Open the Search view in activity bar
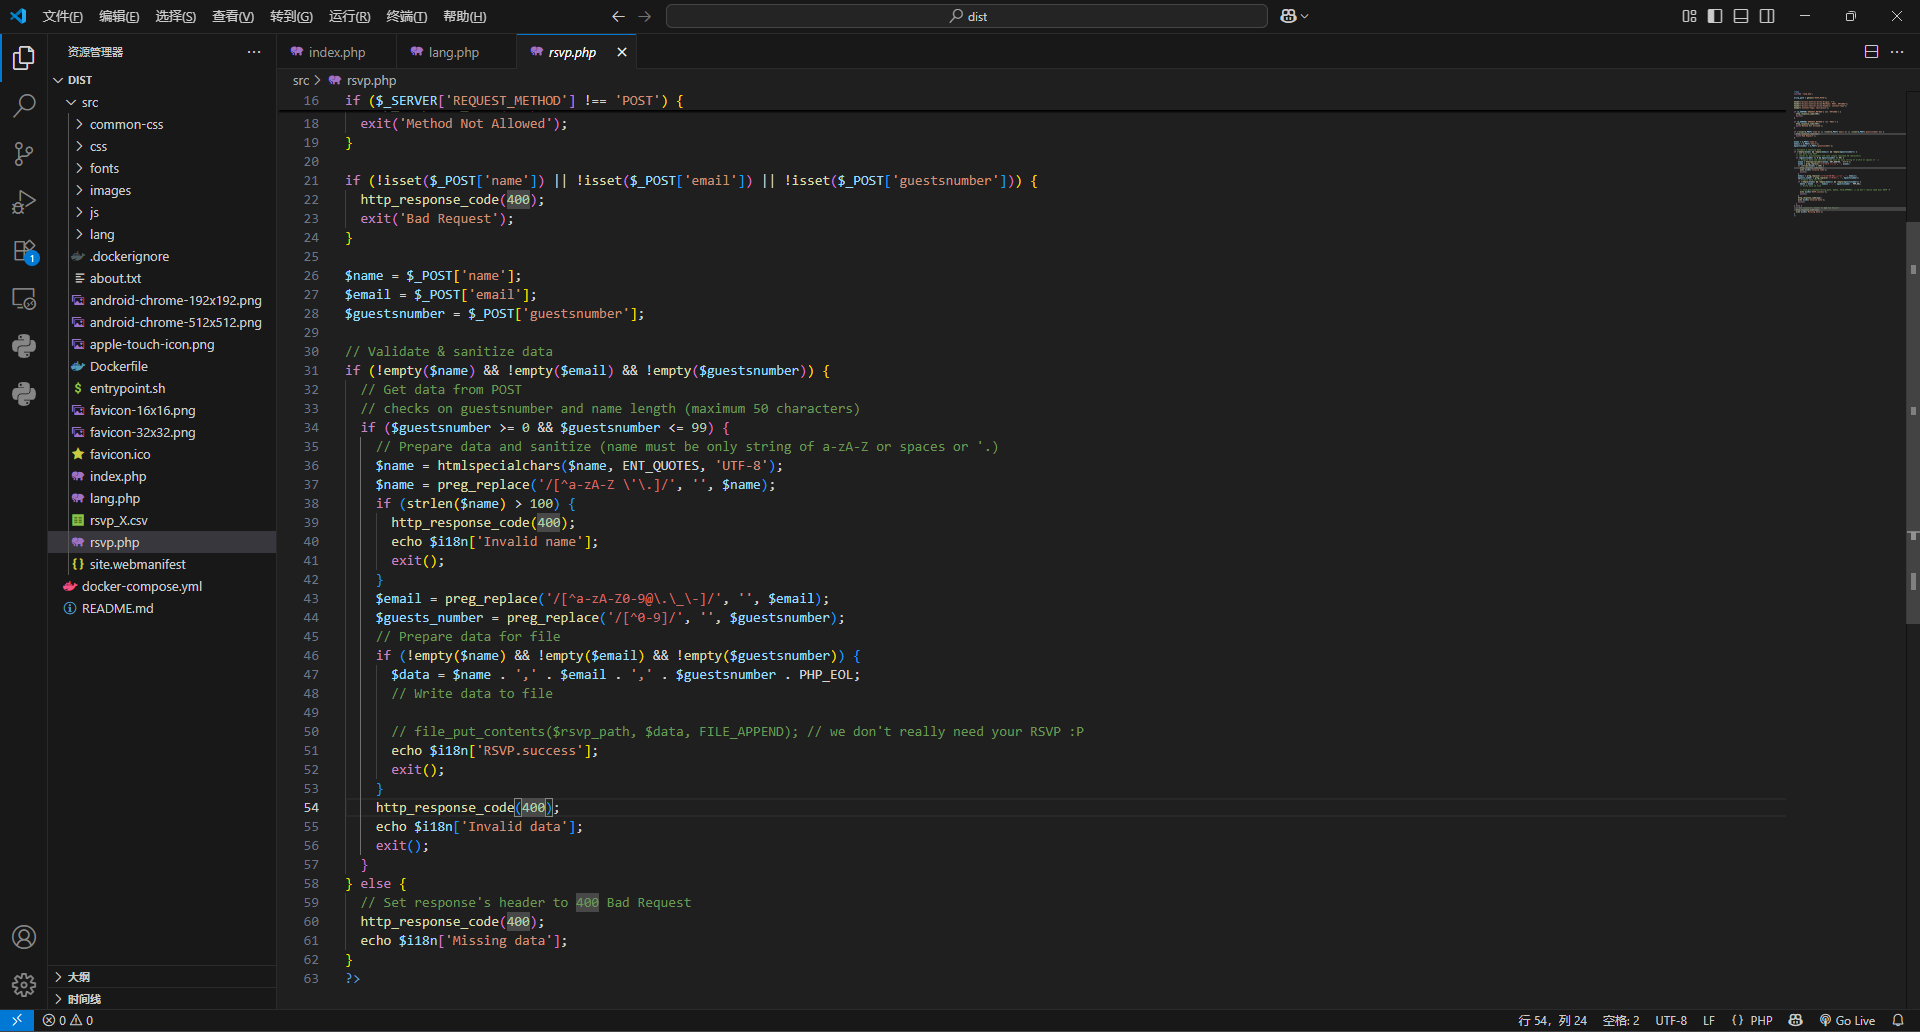Screen dimensions: 1920x1032 pos(24,105)
